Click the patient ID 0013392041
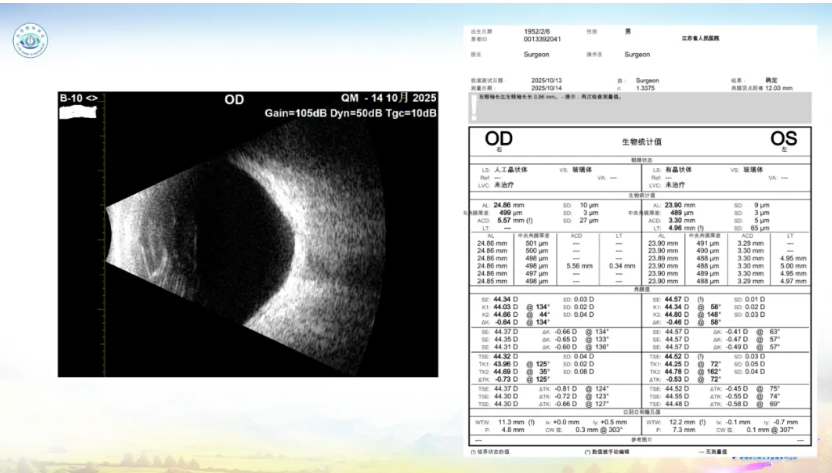The width and height of the screenshot is (832, 473). [543, 39]
